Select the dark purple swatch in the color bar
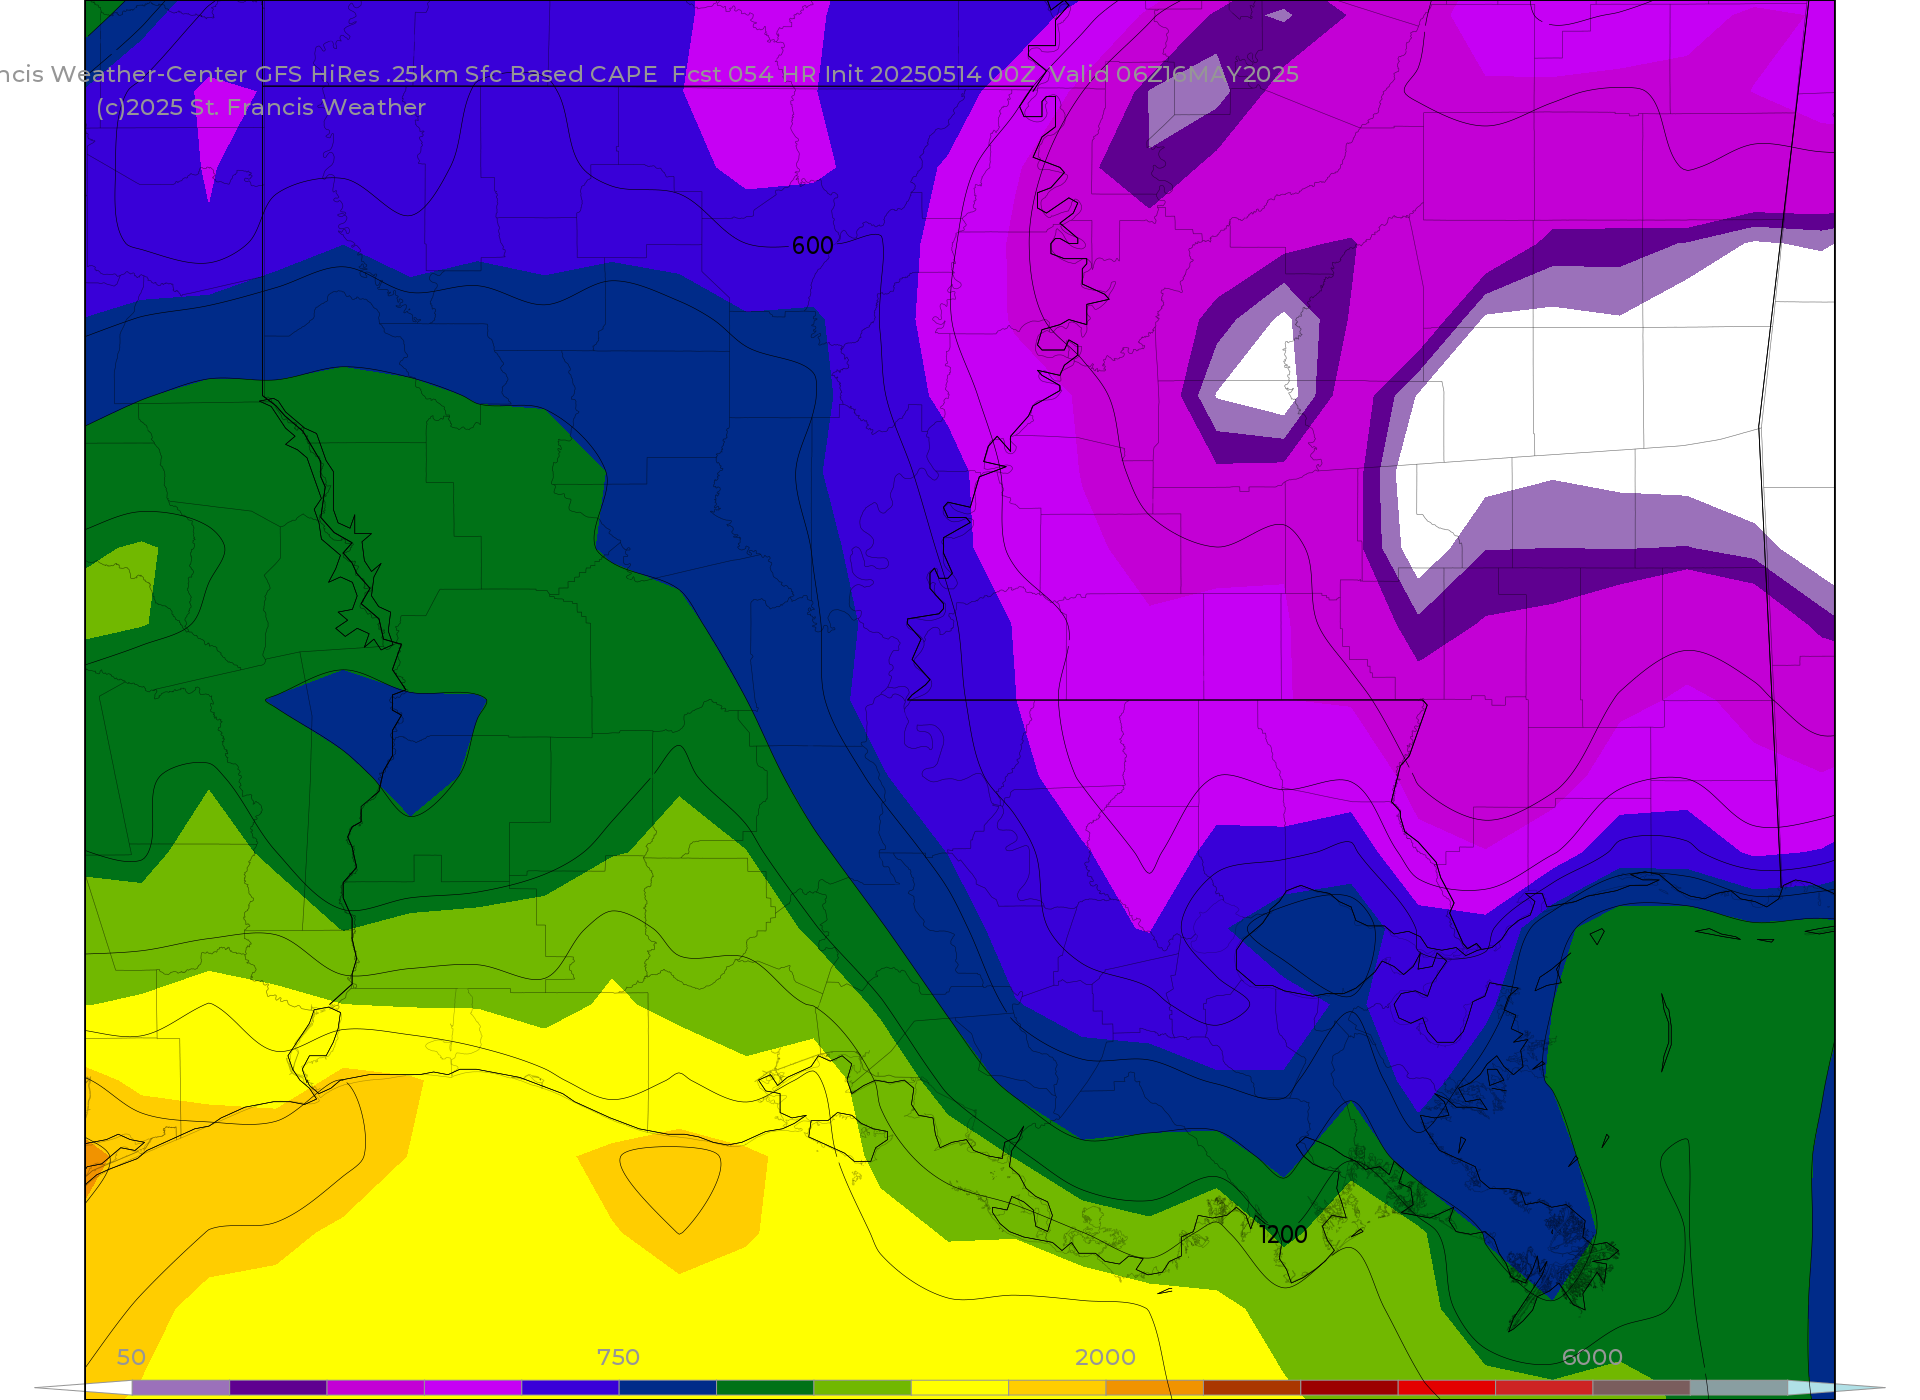Screen dimensions: 1920x1400 (278, 1388)
